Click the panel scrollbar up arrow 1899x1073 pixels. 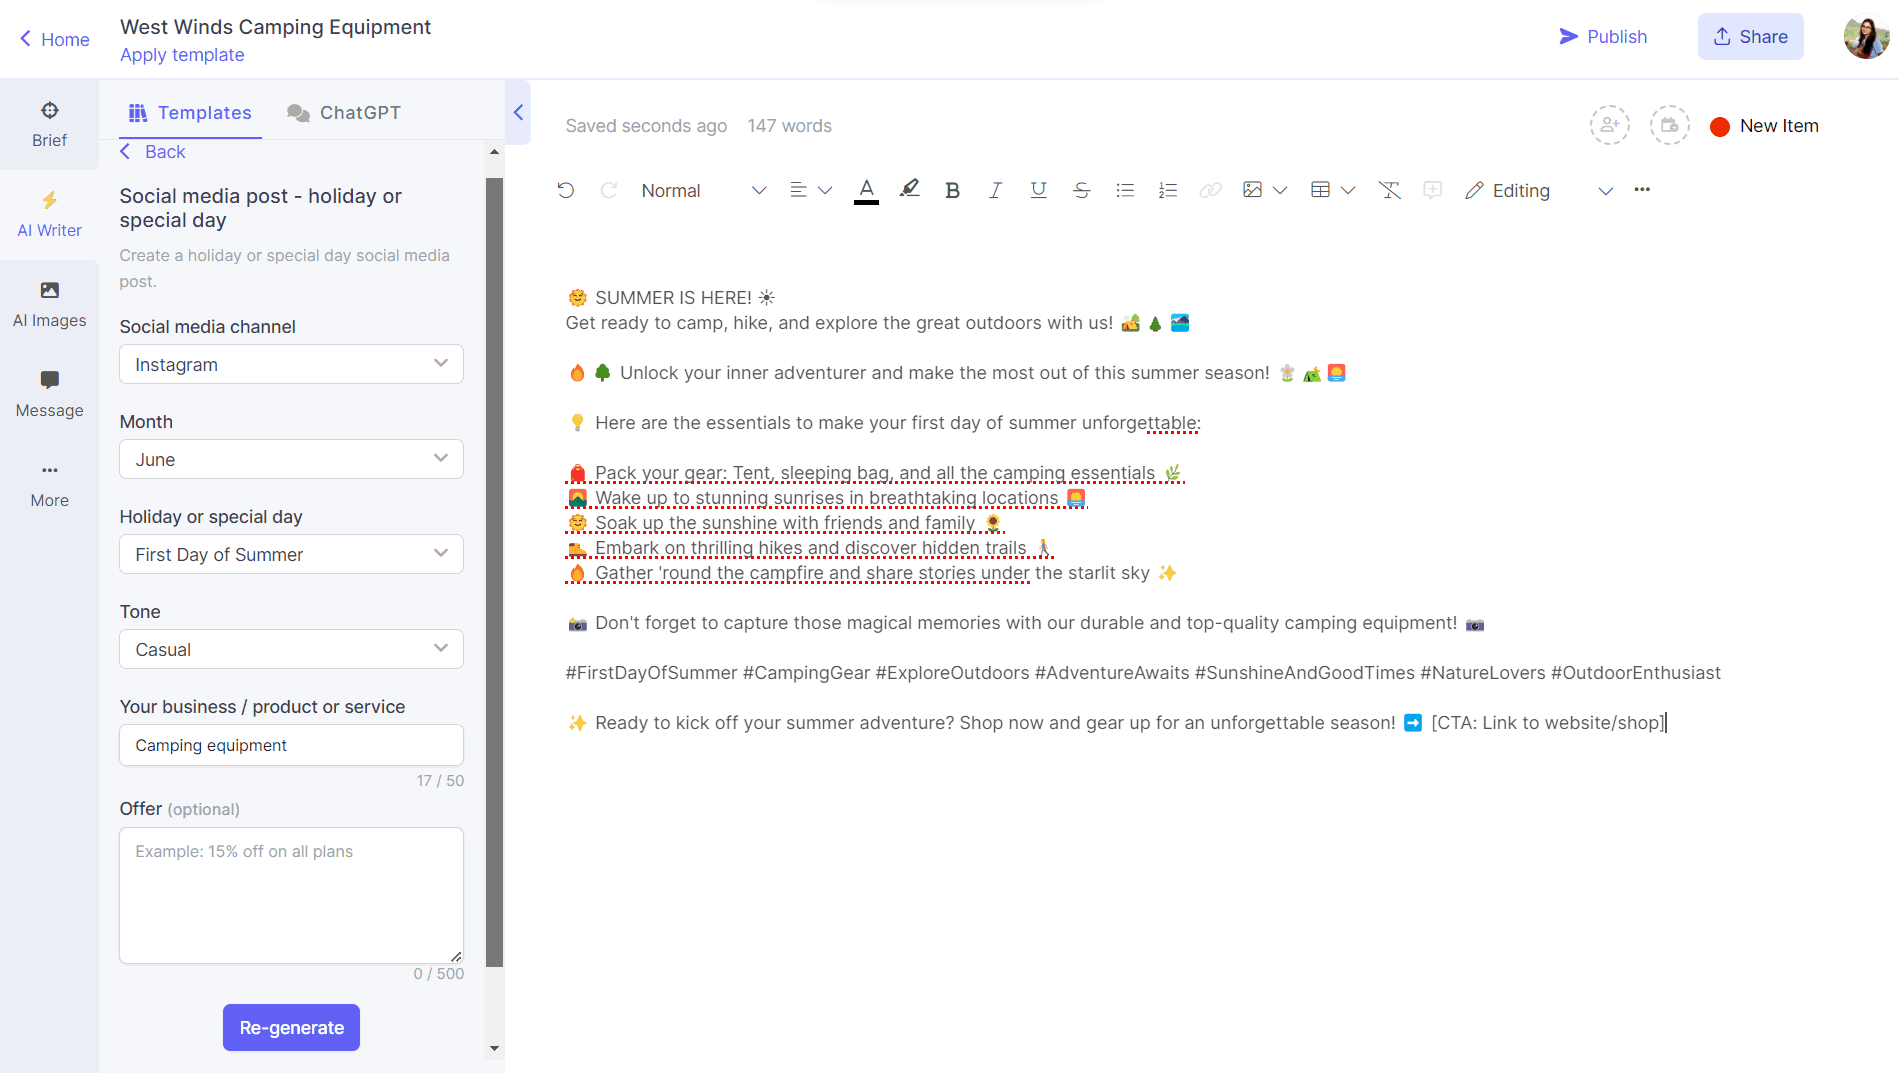(x=494, y=152)
